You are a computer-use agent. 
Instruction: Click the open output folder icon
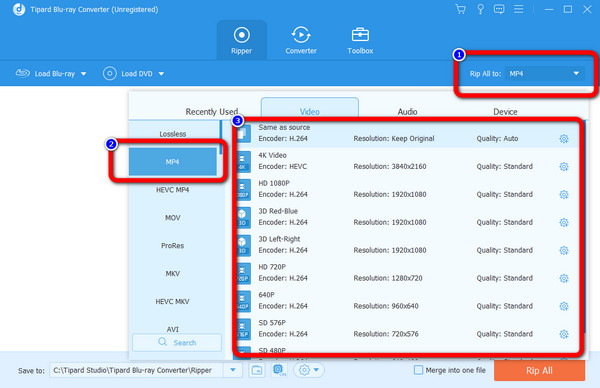(x=257, y=370)
